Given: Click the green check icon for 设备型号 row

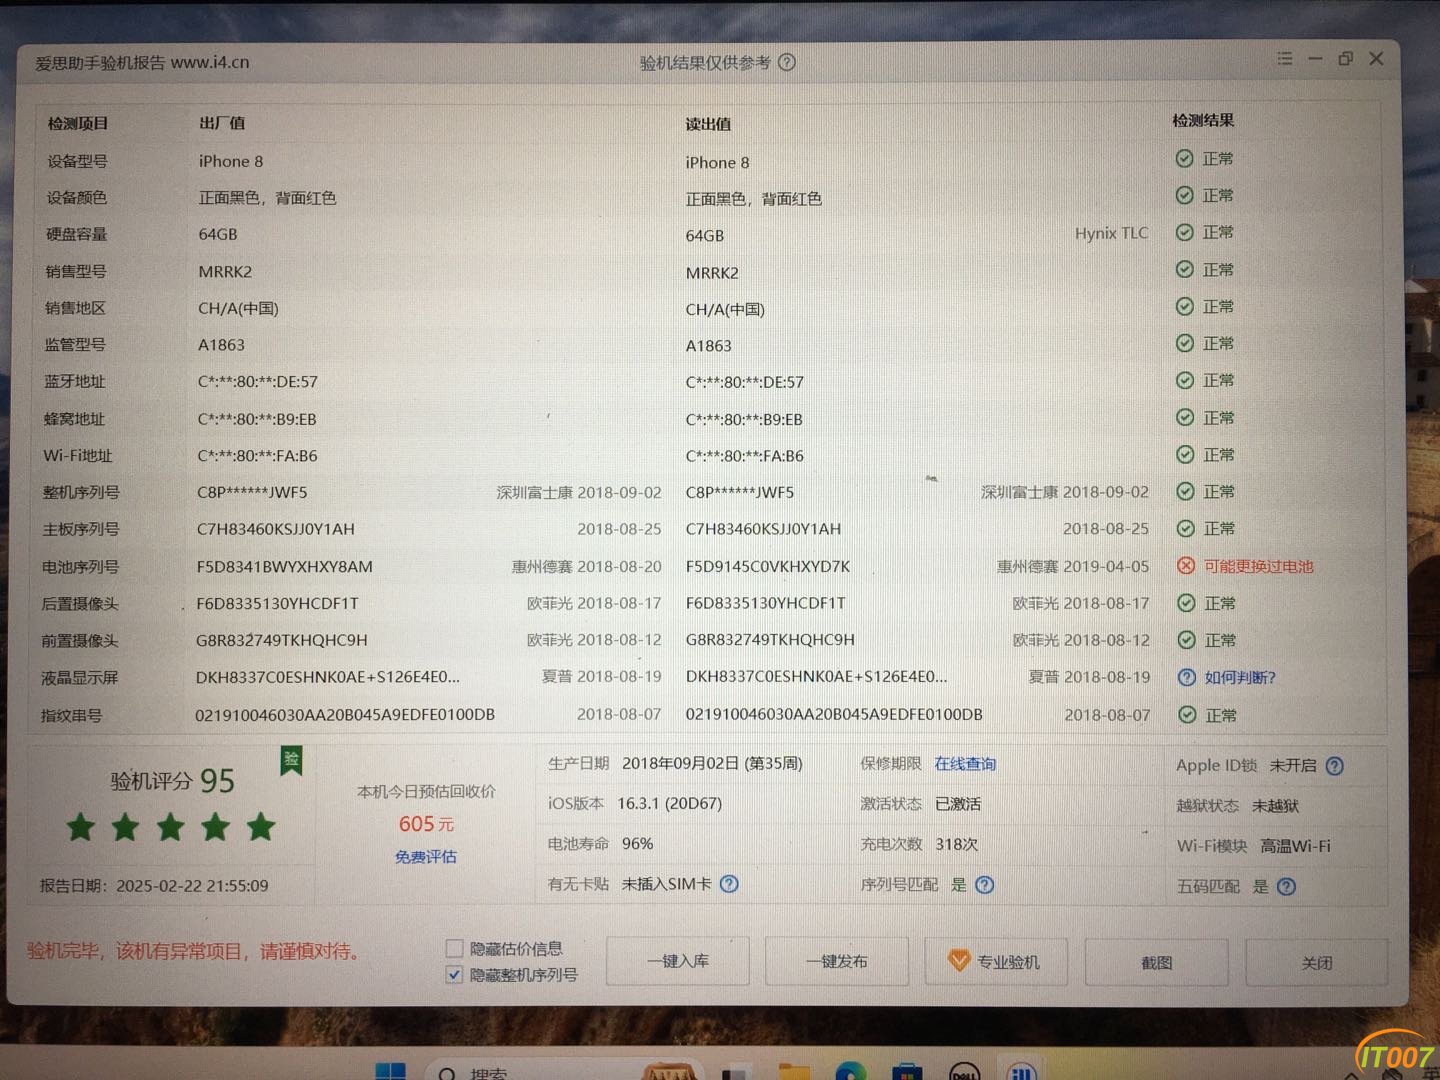Looking at the screenshot, I should click(x=1185, y=159).
